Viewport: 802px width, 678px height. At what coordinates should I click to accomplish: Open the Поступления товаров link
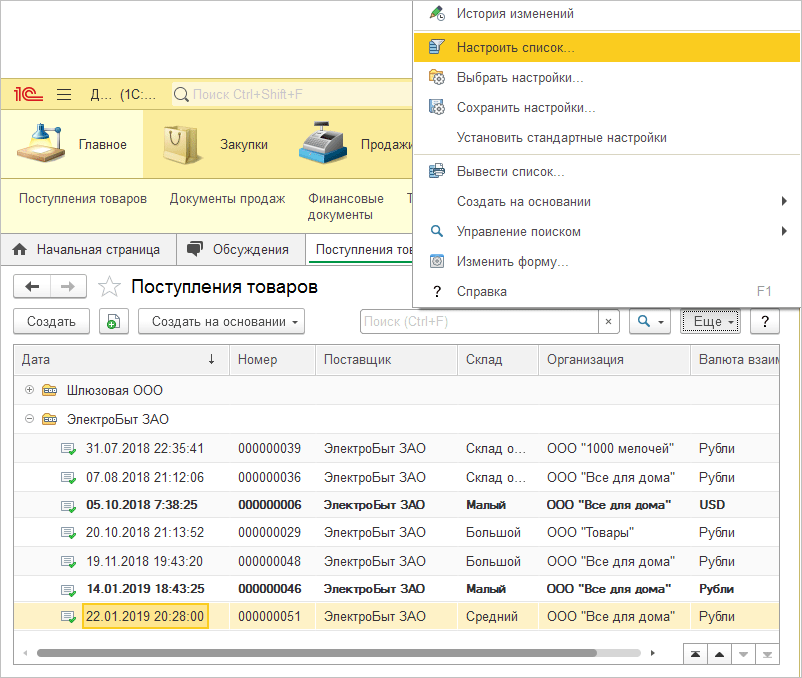83,198
